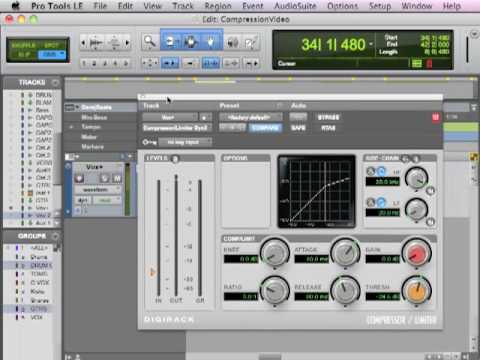Open the Track menu
Screen dimensions: 480x360
tap(183, 6)
